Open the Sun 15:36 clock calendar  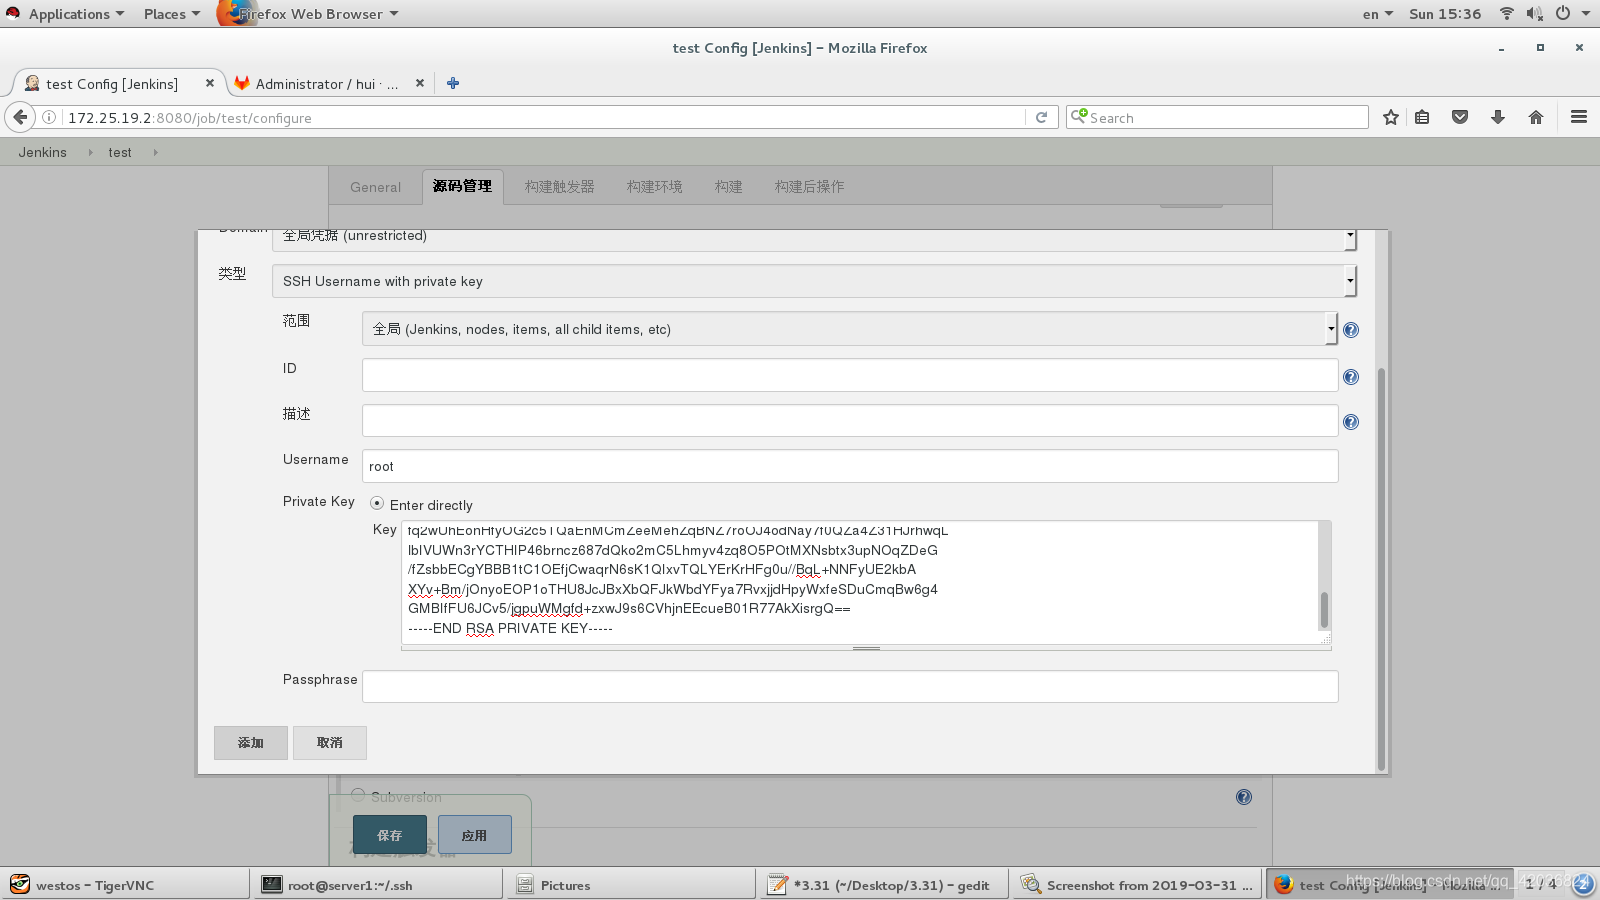[1445, 14]
